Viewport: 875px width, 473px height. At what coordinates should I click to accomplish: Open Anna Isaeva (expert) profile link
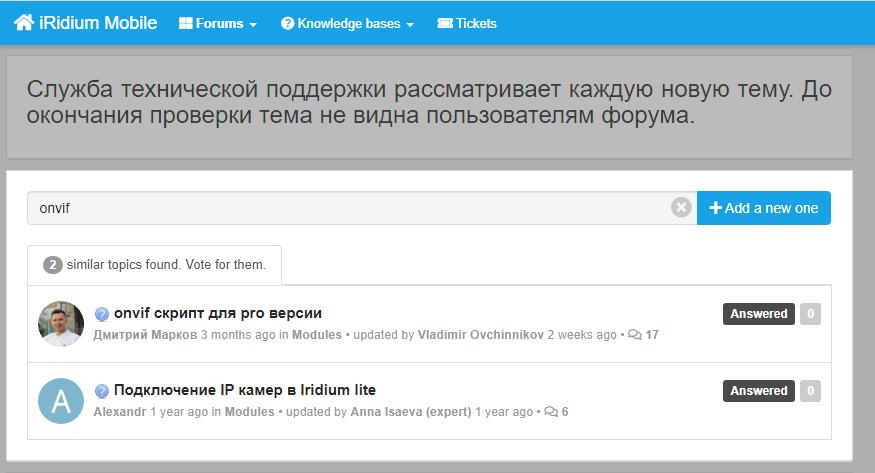pos(411,412)
